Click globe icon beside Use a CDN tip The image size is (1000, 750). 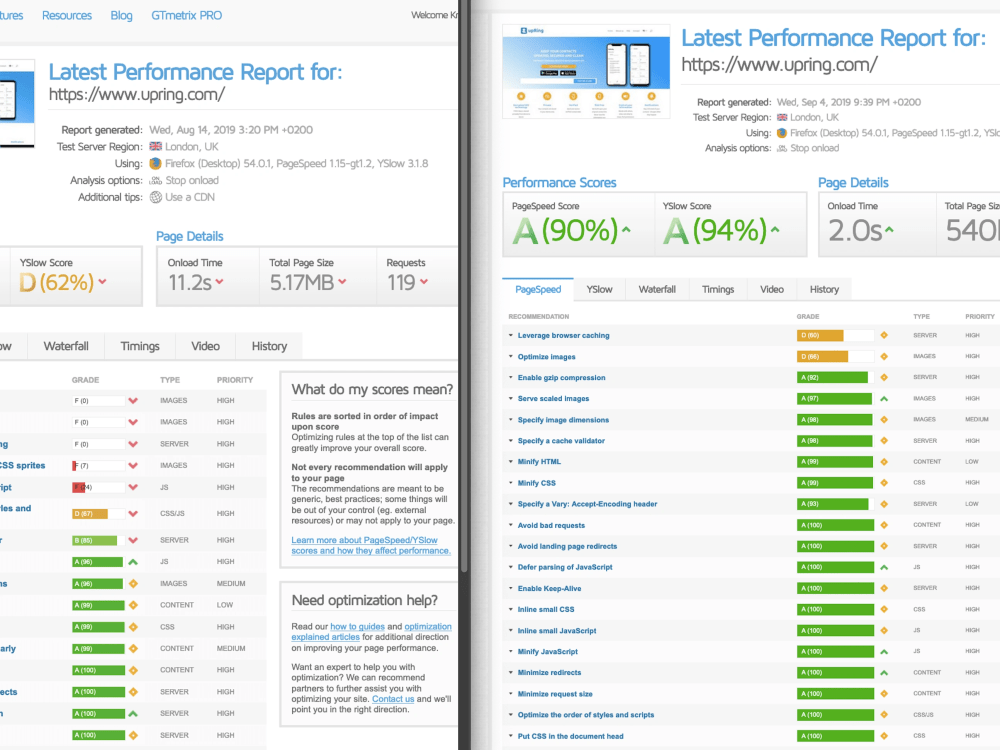click(156, 197)
